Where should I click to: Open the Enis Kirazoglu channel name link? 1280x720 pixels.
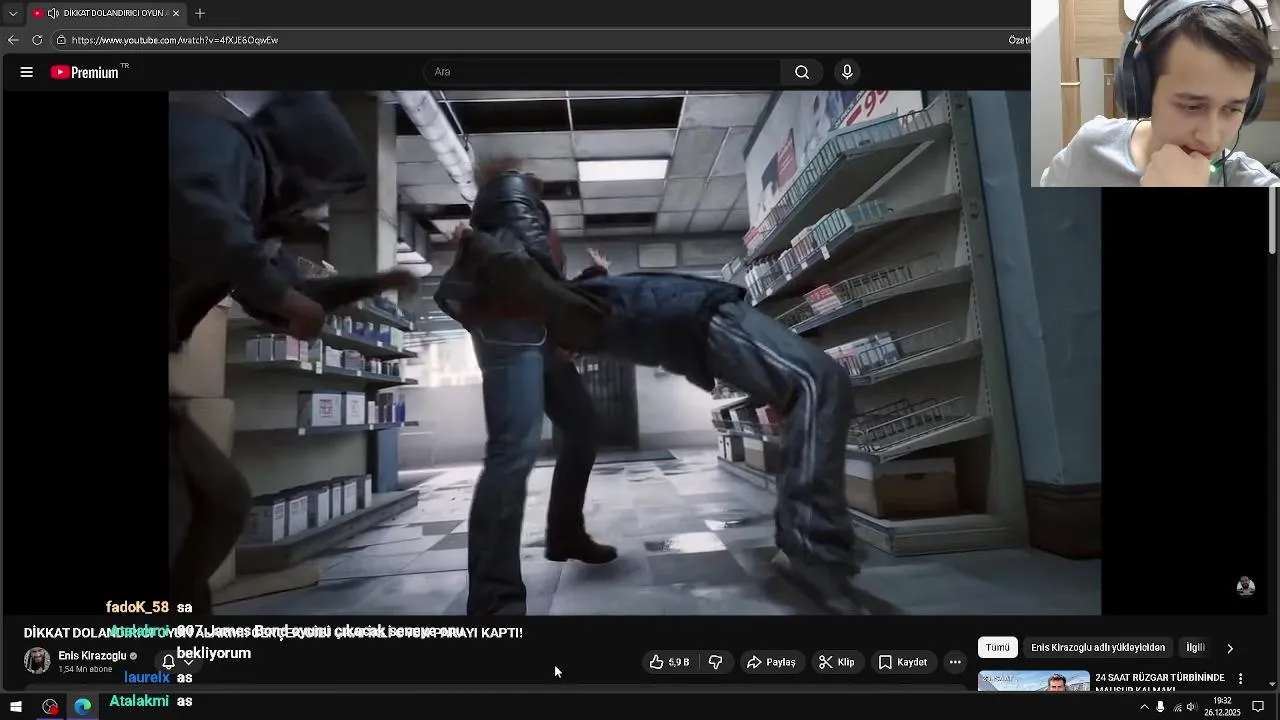coord(92,656)
